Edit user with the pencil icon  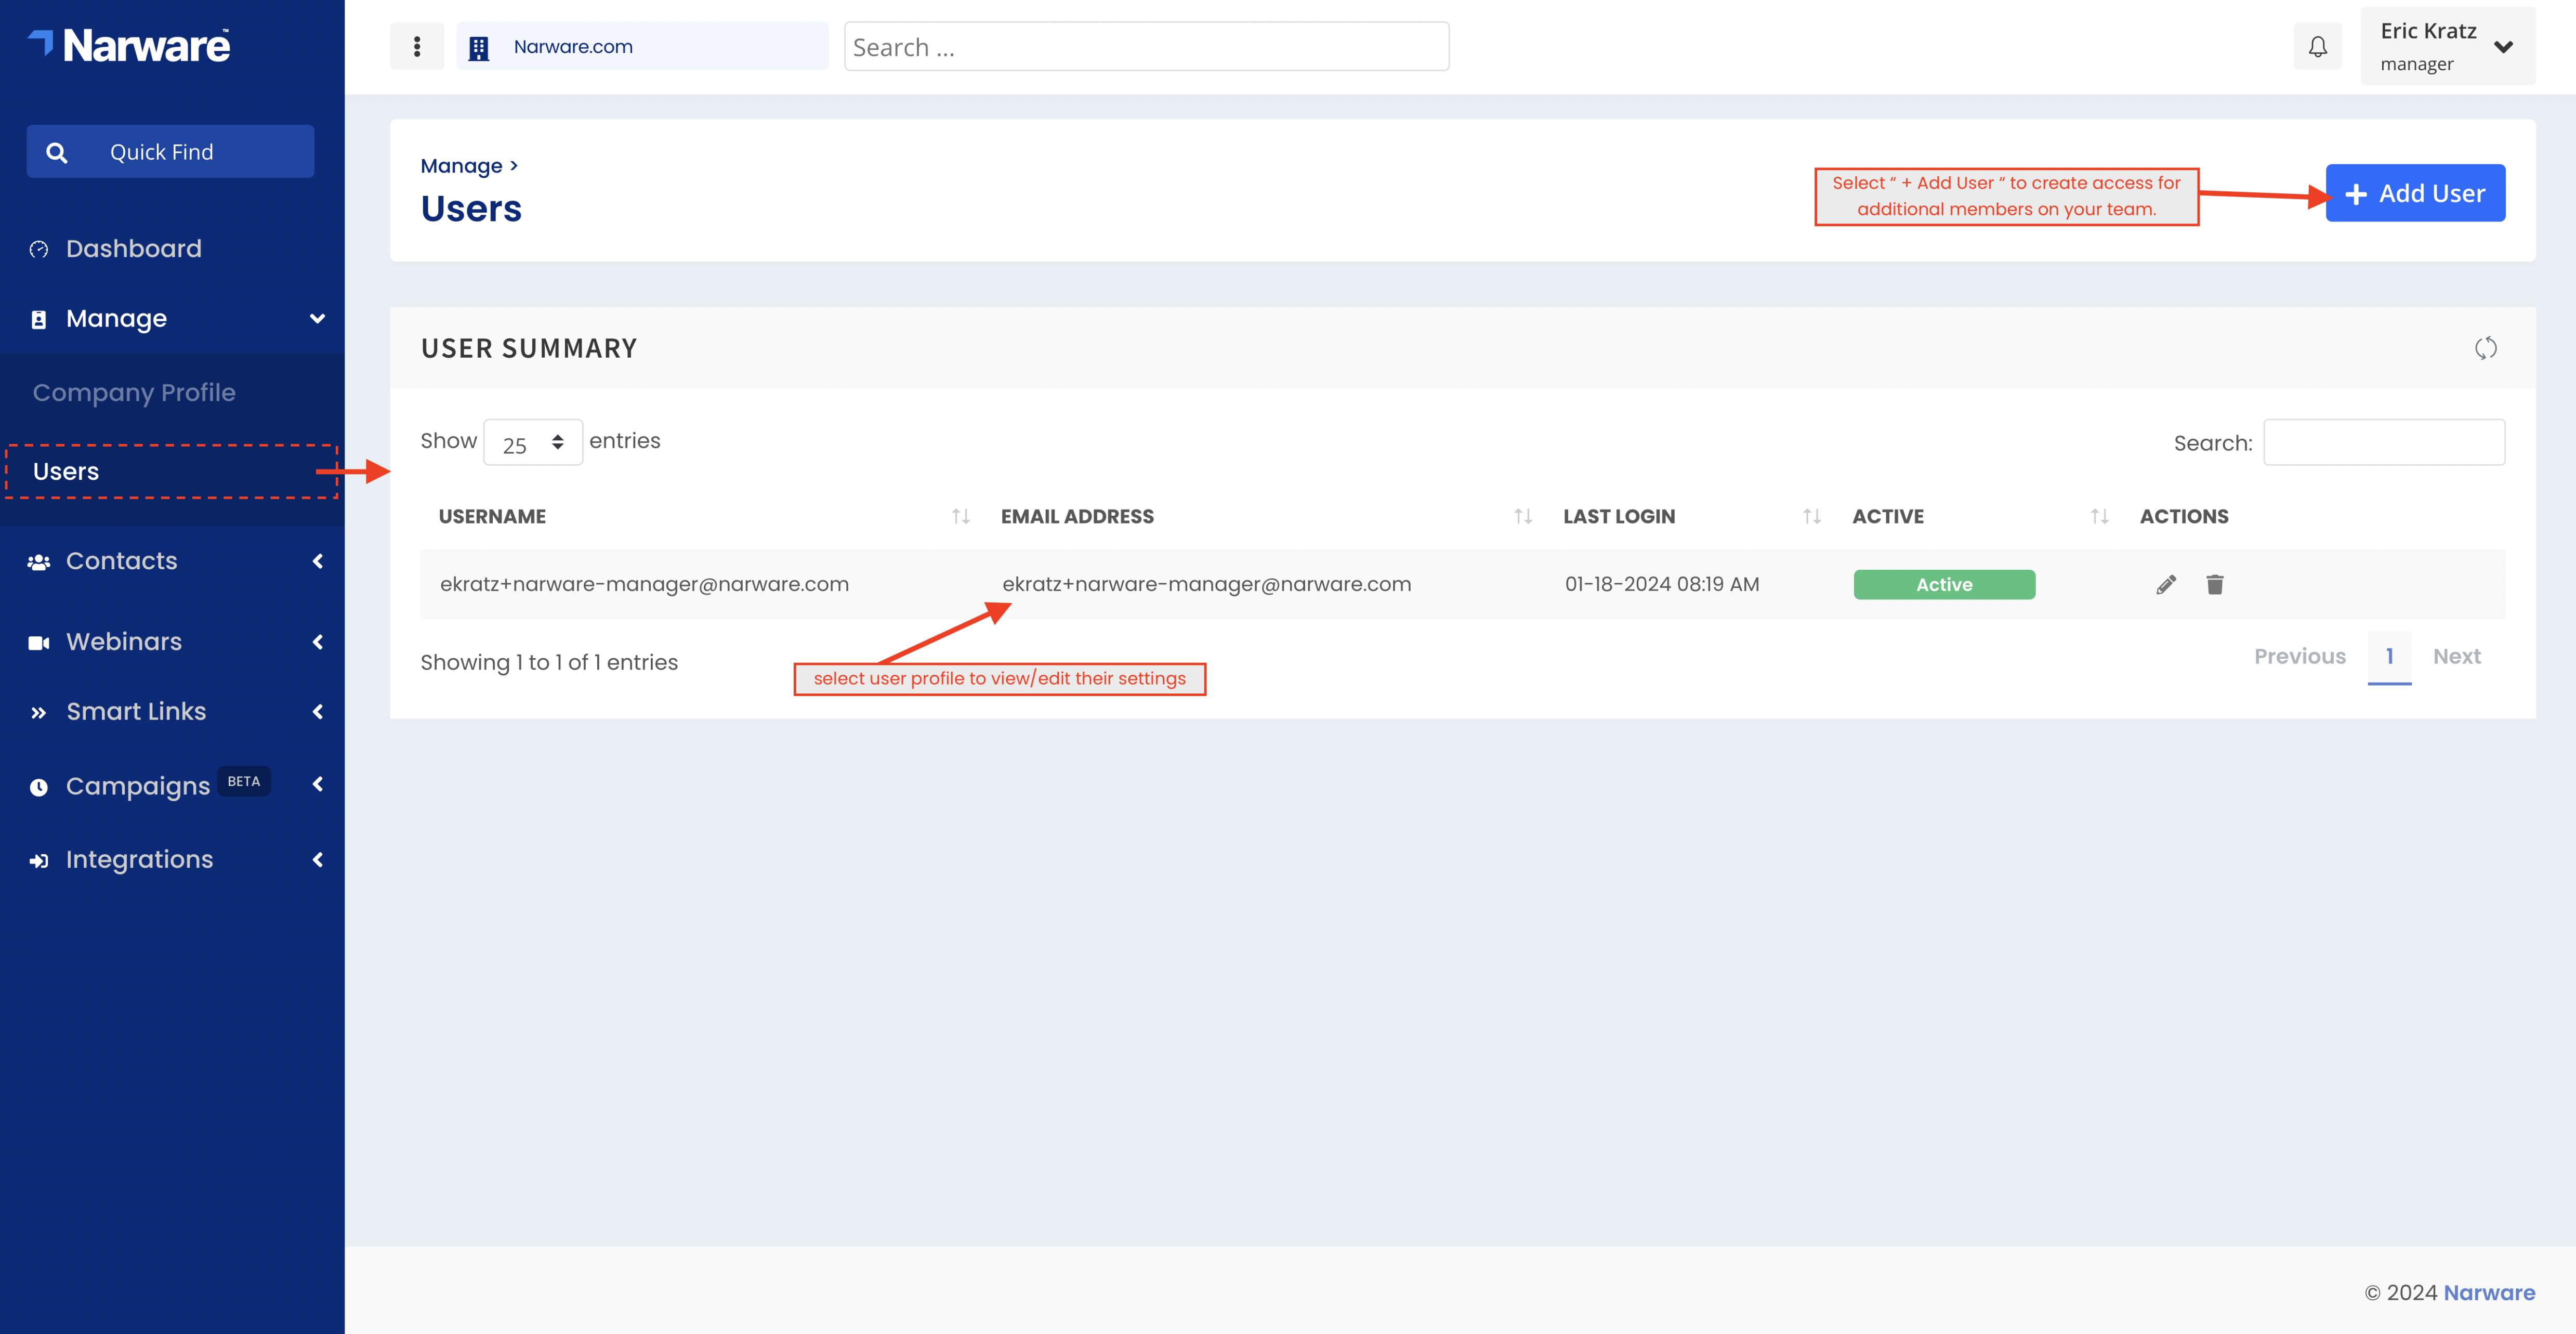[2166, 585]
